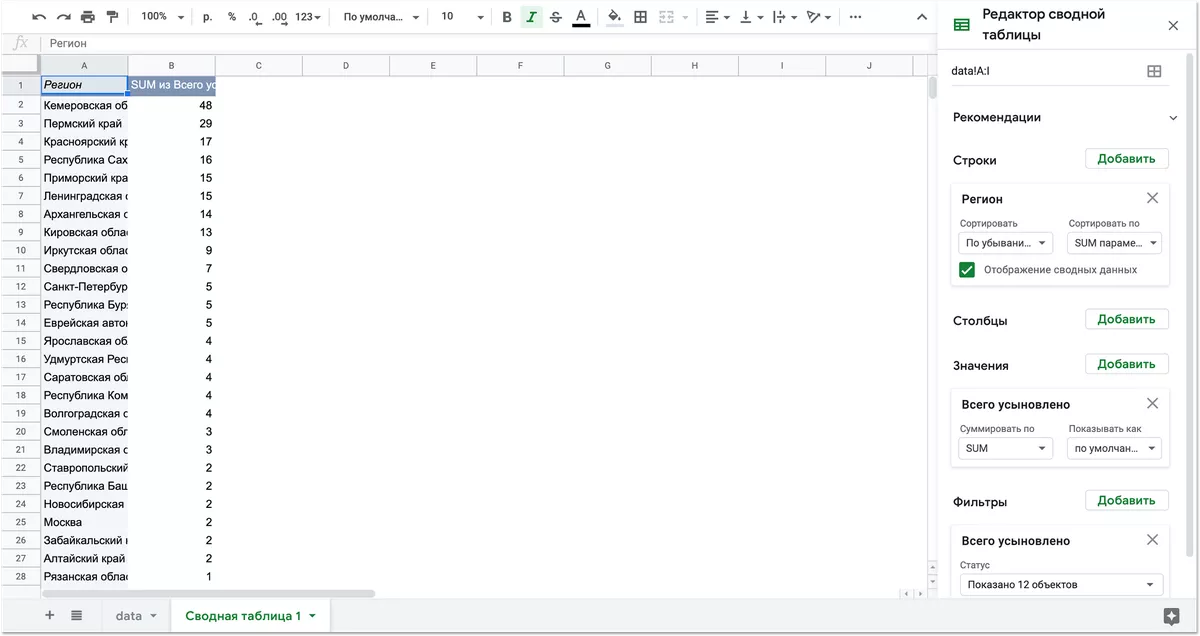
Task: Select the Регион header cell
Action: (84, 85)
